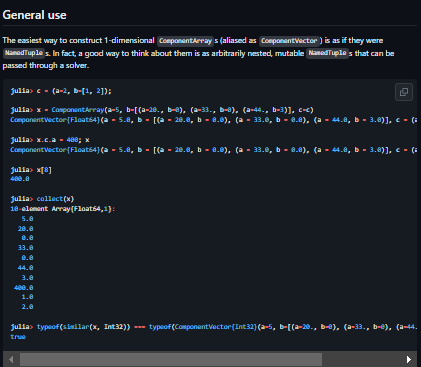This screenshot has height=367, width=421.
Task: Click the '10-element Array{Float64,1}:' output line
Action: (x=63, y=209)
